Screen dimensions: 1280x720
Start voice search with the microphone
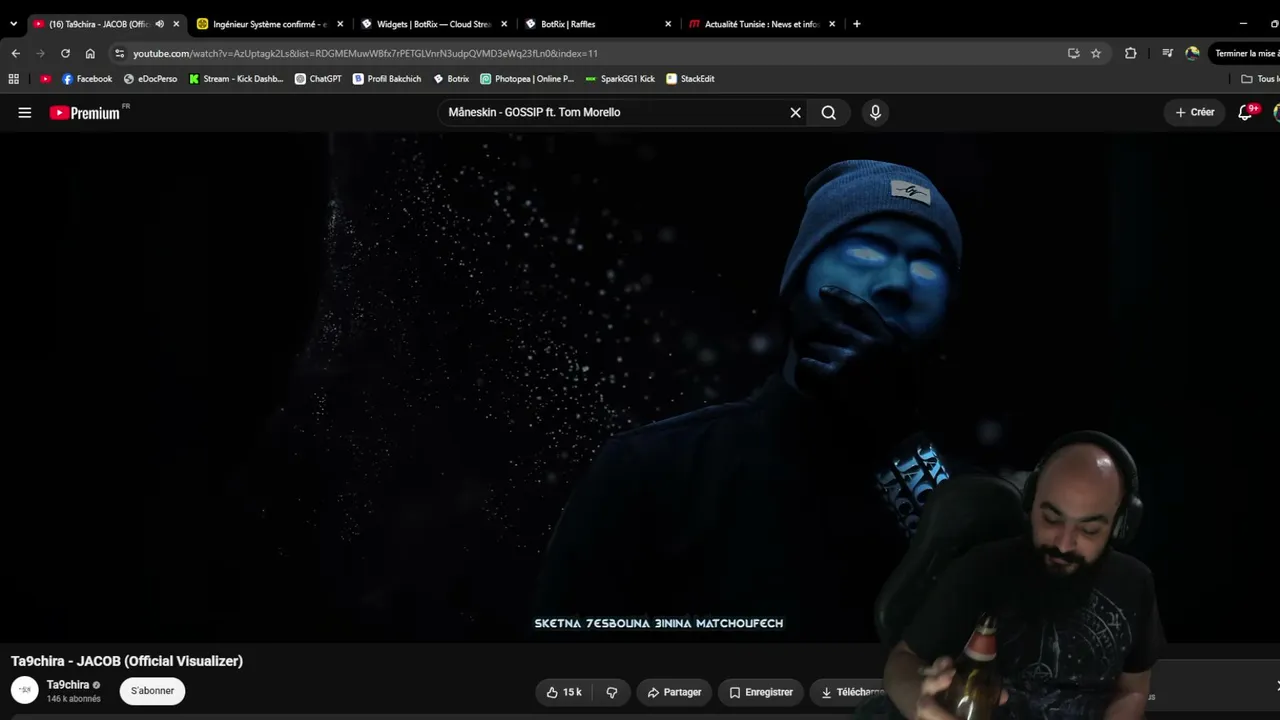click(875, 113)
